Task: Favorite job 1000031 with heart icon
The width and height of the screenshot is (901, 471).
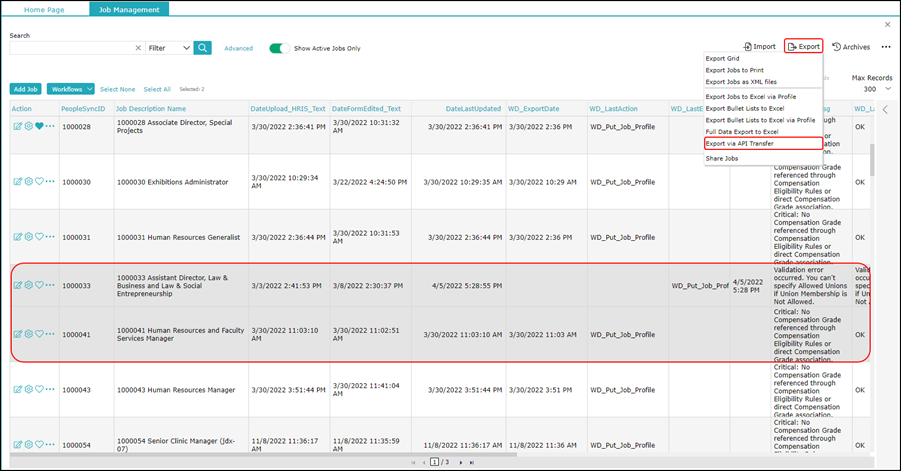Action: tap(39, 237)
